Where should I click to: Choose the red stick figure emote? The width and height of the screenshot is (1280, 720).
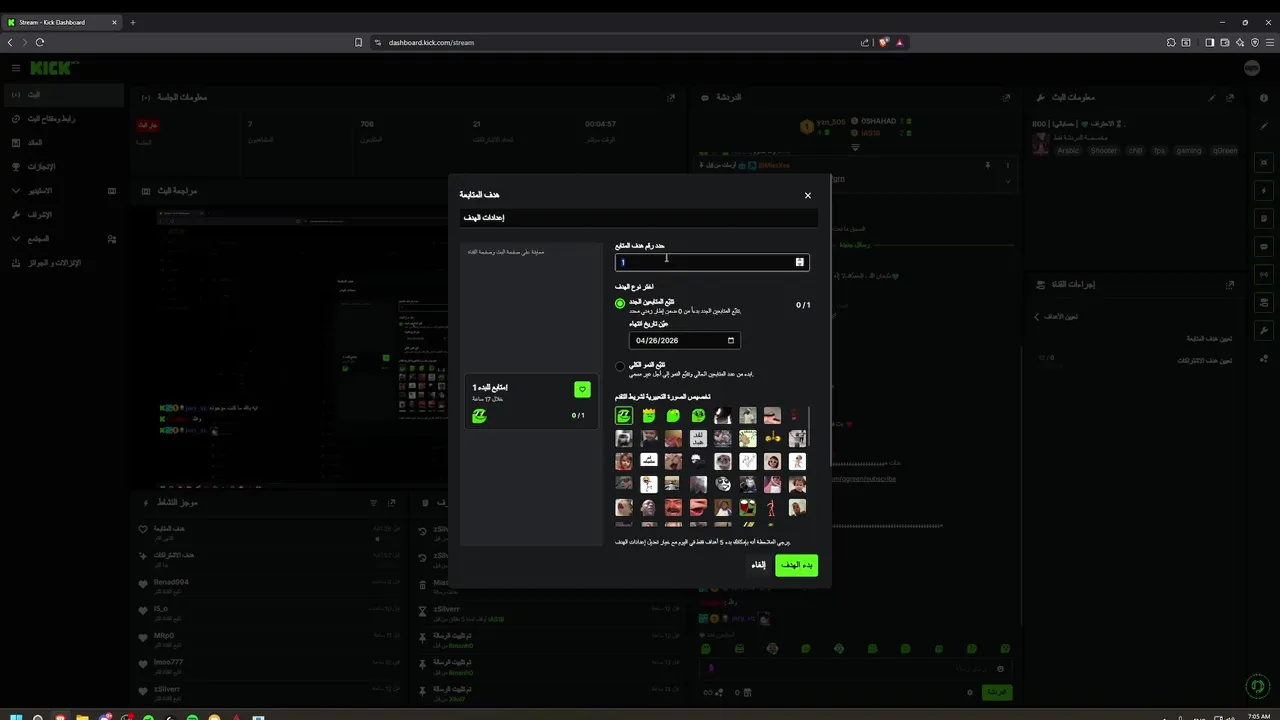772,507
